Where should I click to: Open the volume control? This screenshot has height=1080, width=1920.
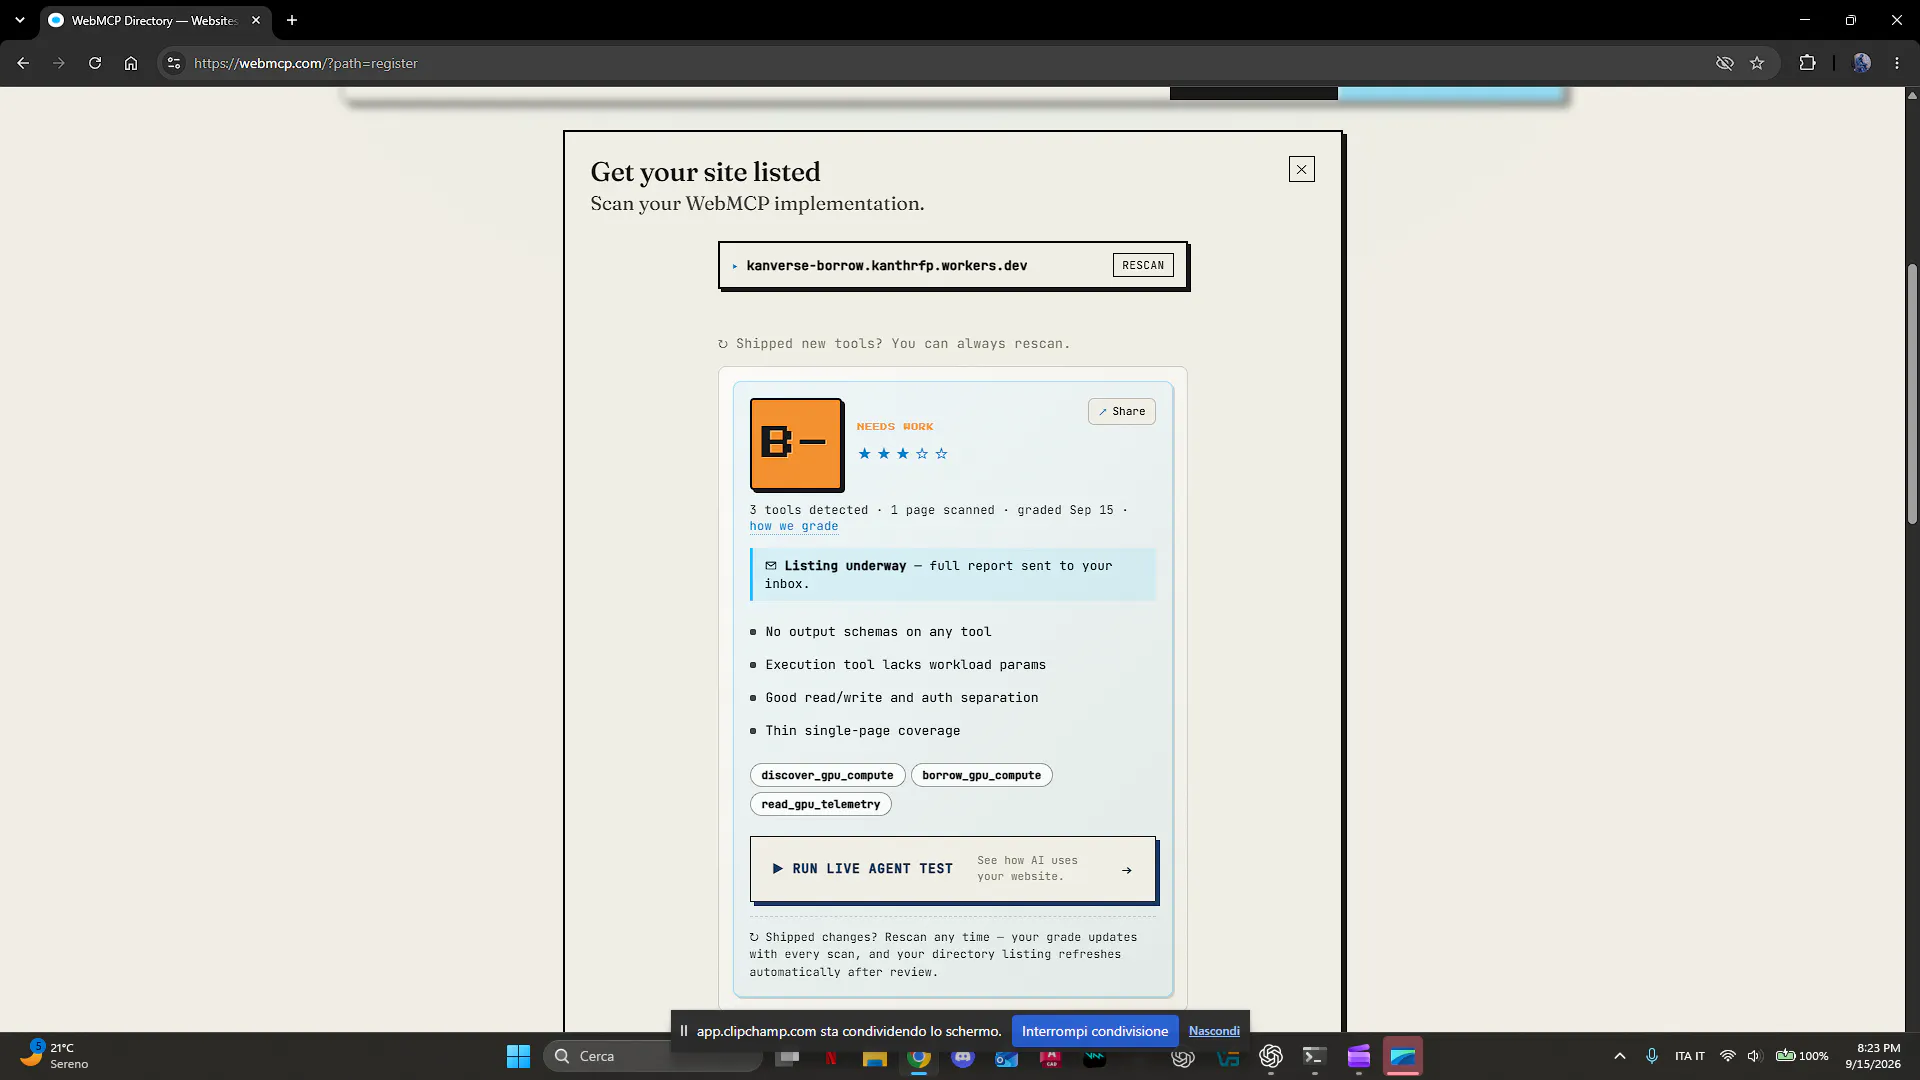coord(1754,1056)
